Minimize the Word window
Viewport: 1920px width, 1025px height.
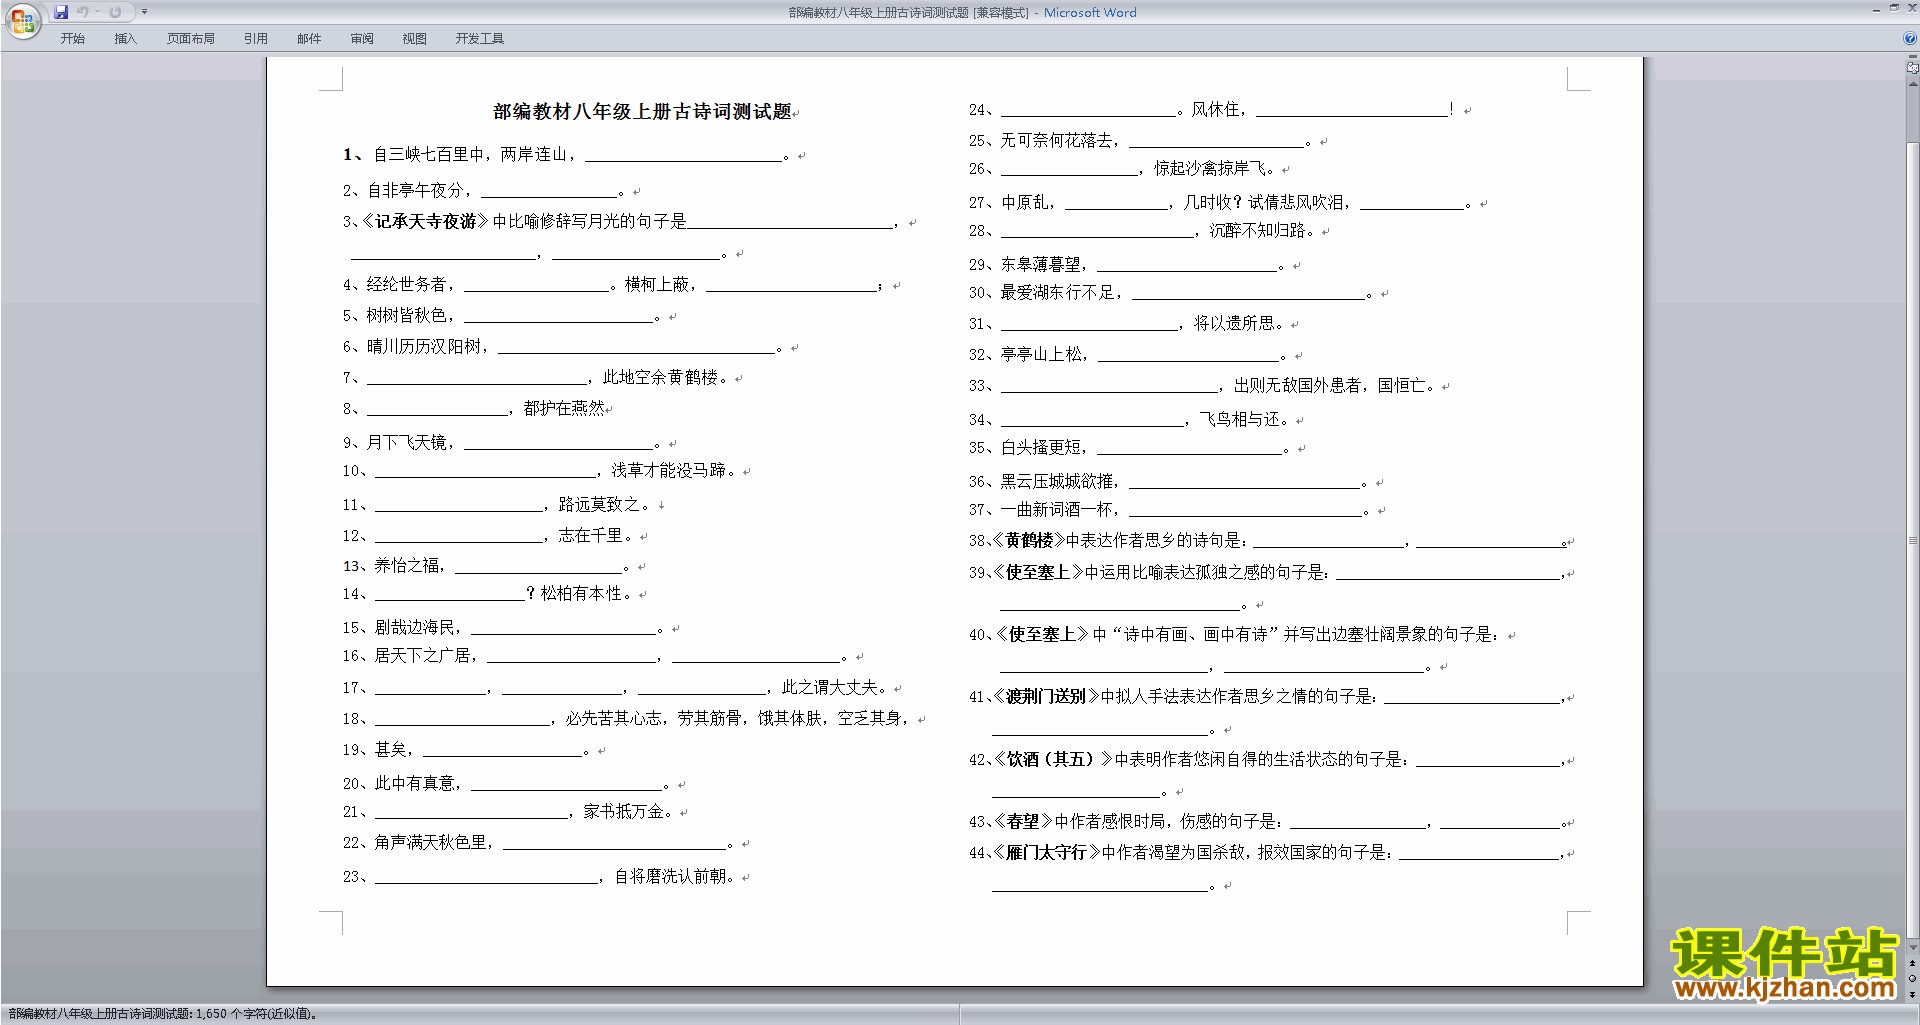tap(1876, 9)
